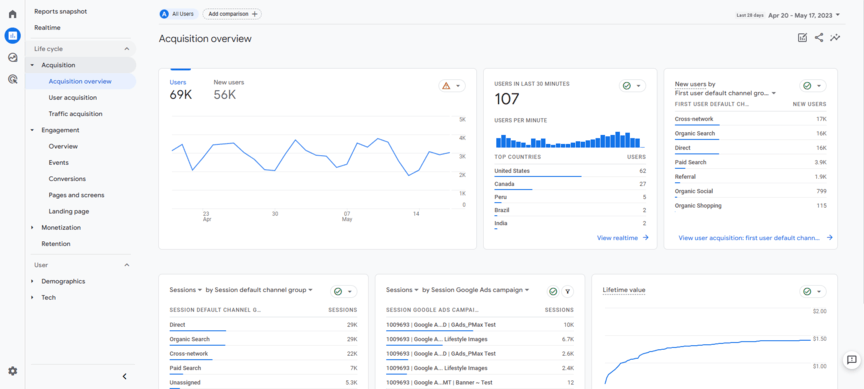Click green check status on New users card
This screenshot has height=389, width=864.
tap(807, 85)
